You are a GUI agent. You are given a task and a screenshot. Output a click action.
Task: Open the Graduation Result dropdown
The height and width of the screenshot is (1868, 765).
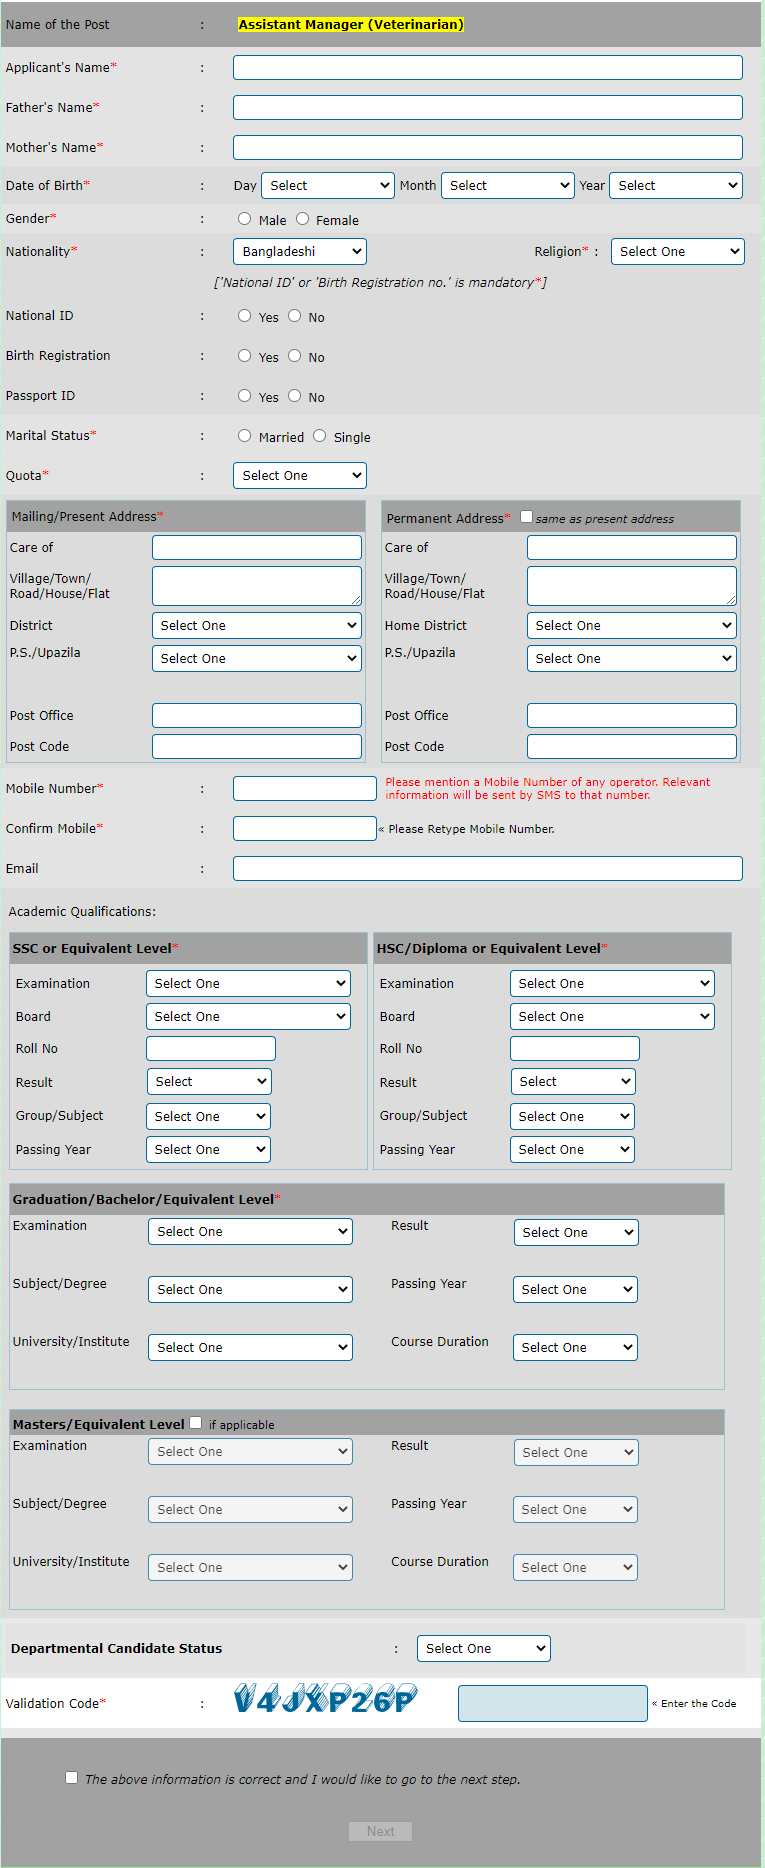pos(576,1233)
